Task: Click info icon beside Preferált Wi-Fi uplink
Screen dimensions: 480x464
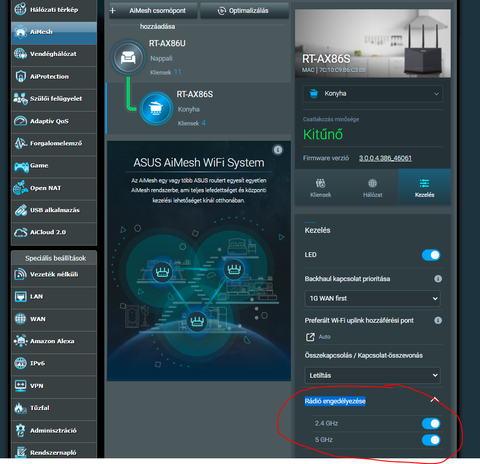Action: pyautogui.click(x=438, y=320)
